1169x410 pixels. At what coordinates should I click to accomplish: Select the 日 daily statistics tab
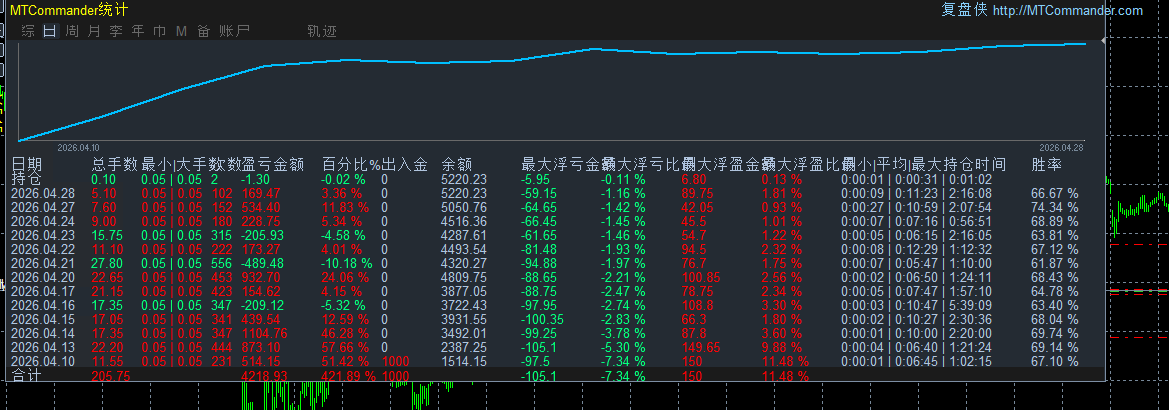tap(50, 31)
